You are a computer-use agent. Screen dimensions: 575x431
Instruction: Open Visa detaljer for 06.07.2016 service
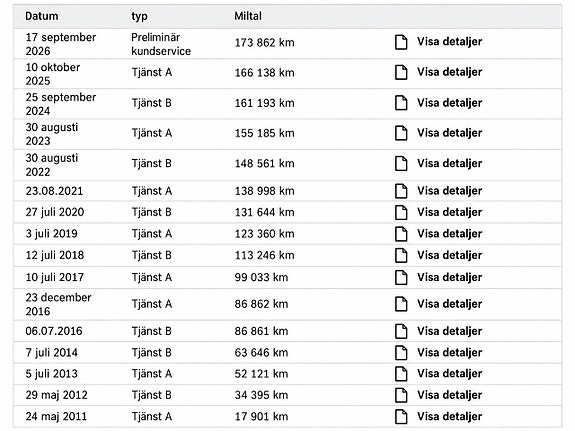click(449, 331)
